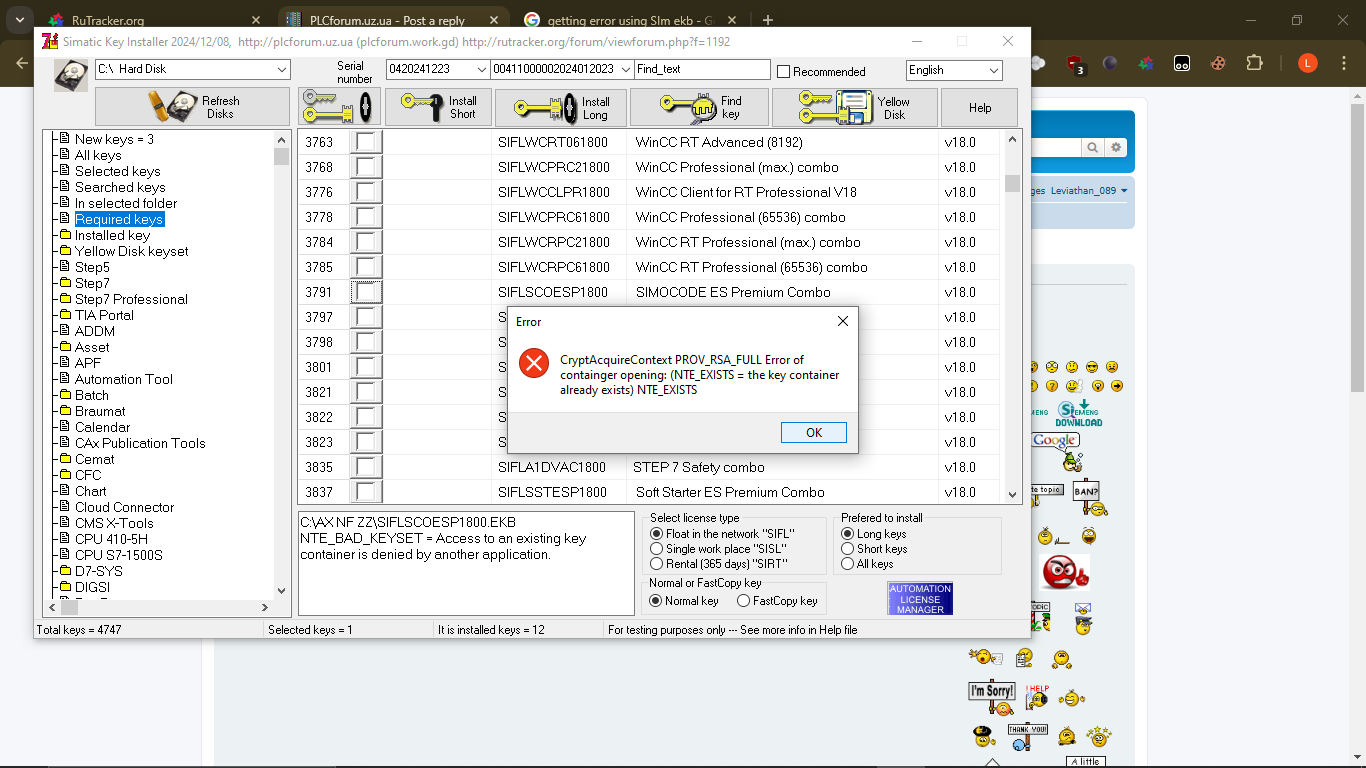Screen dimensions: 1366x768
Task: Click the dark sphere browser extension icon
Action: pyautogui.click(x=1110, y=63)
